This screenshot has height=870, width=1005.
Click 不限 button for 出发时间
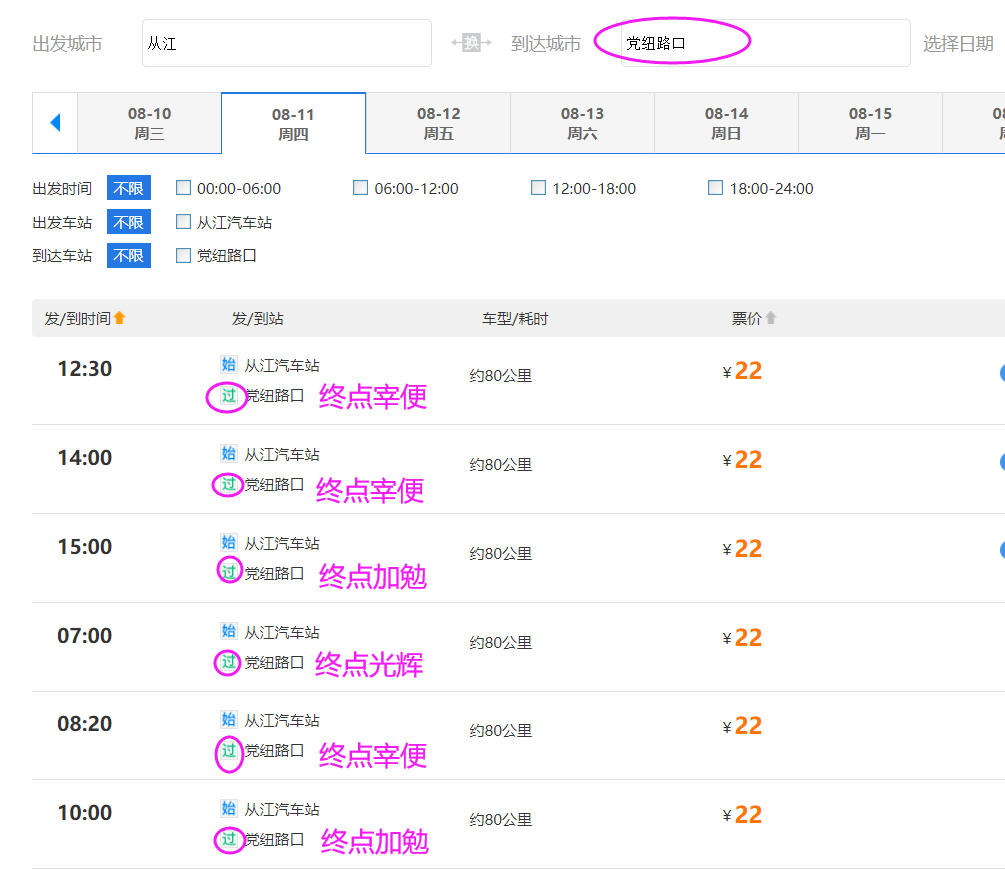[x=128, y=188]
